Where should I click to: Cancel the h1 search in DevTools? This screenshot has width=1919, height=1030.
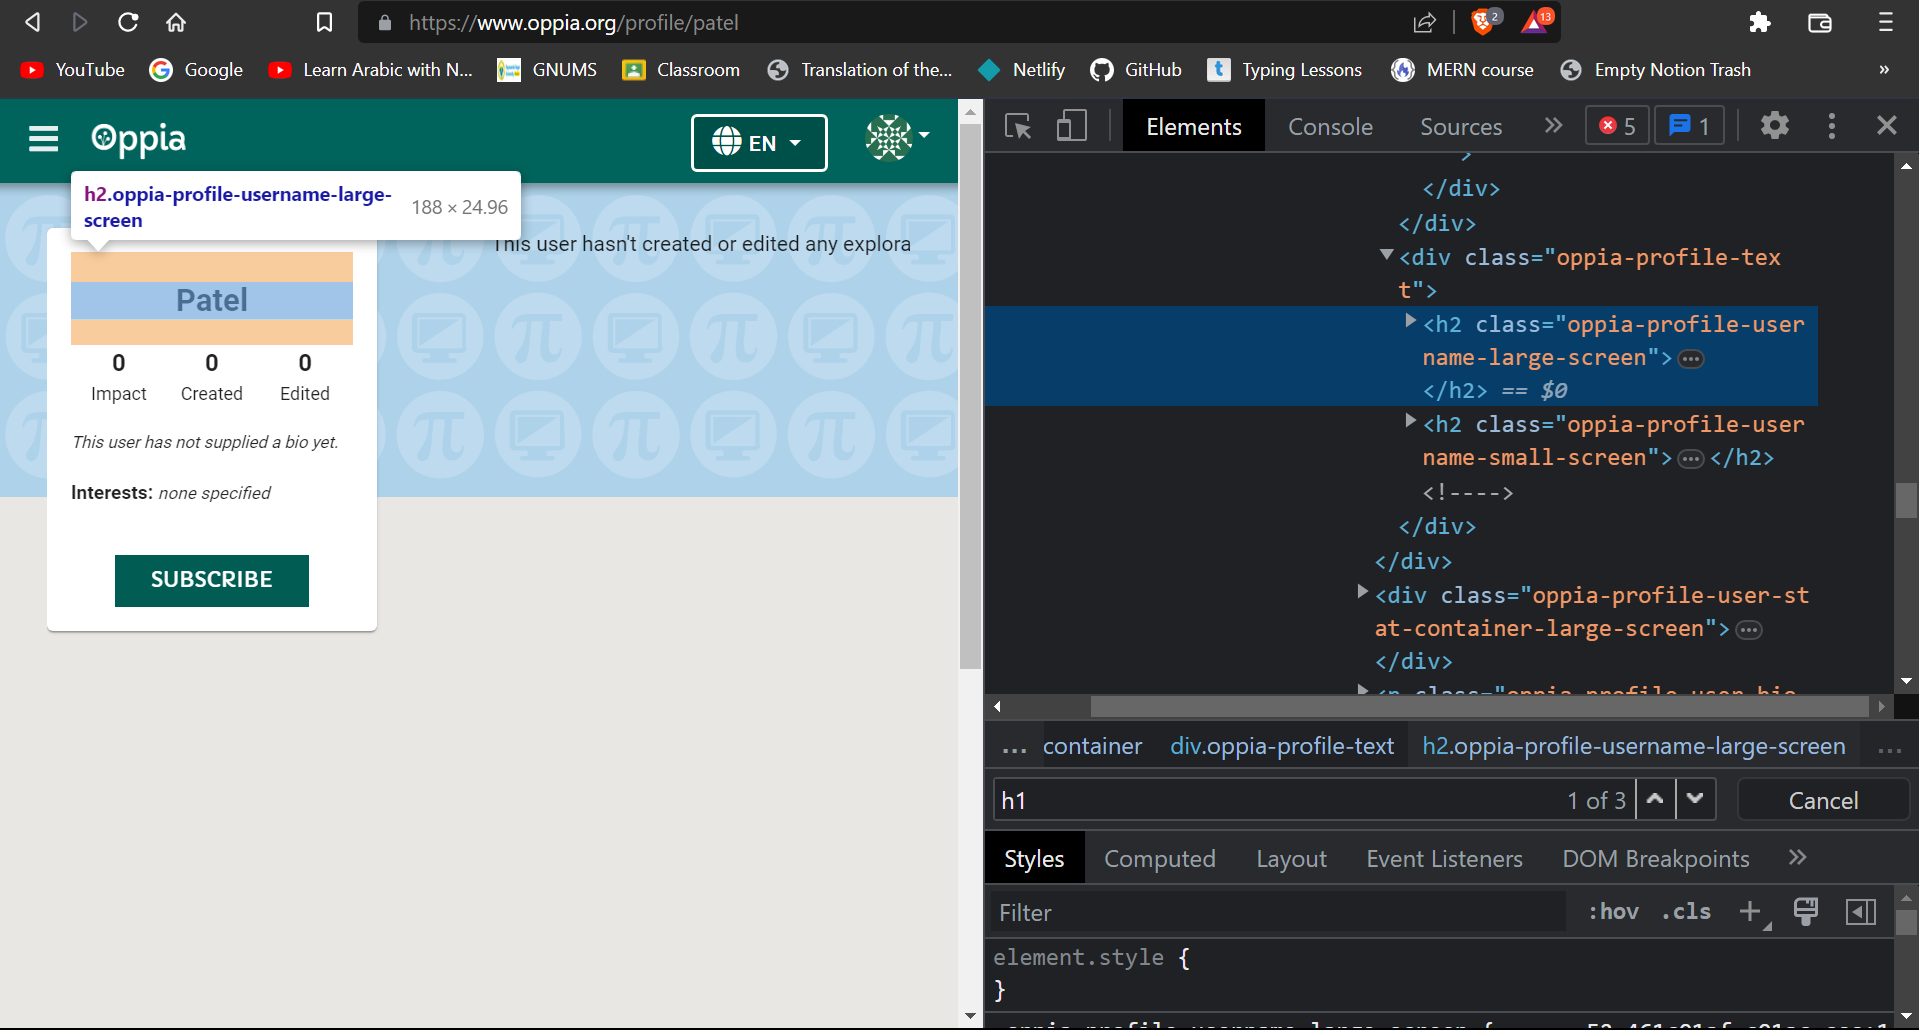1822,800
